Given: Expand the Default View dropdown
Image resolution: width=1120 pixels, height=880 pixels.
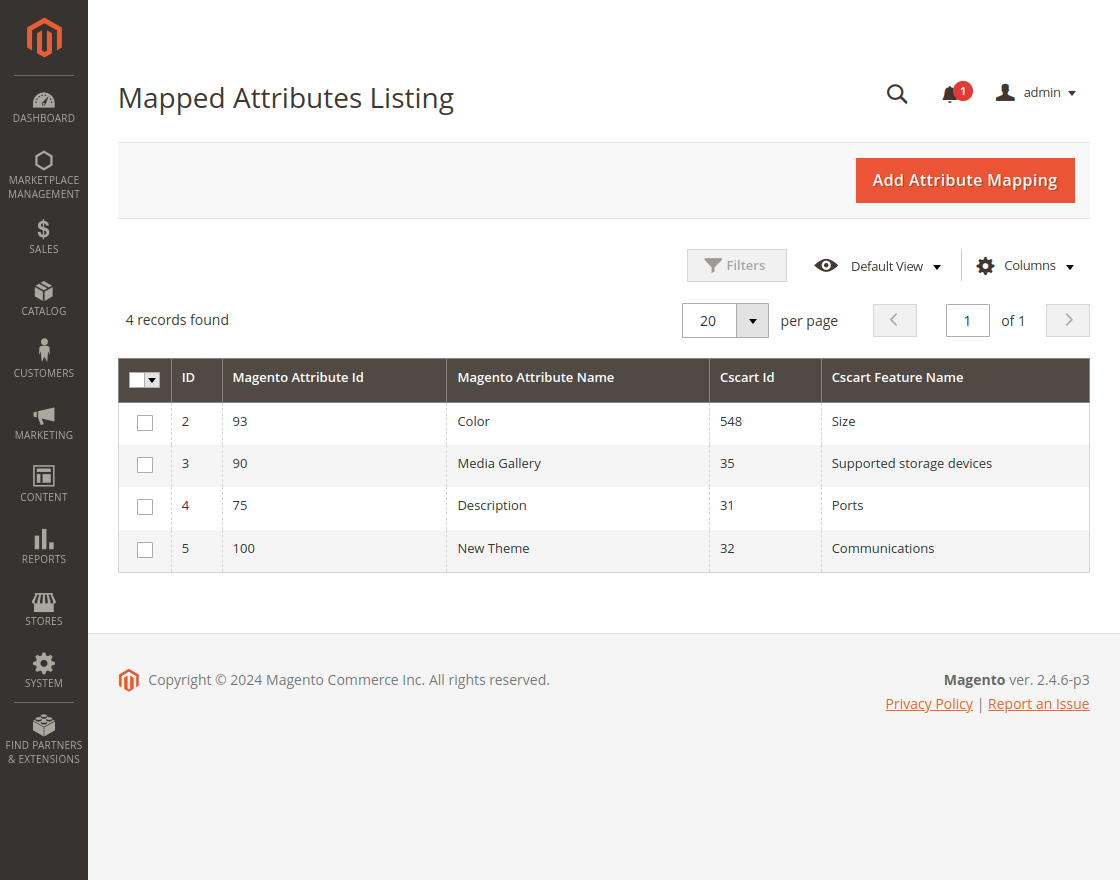Looking at the screenshot, I should coord(878,266).
